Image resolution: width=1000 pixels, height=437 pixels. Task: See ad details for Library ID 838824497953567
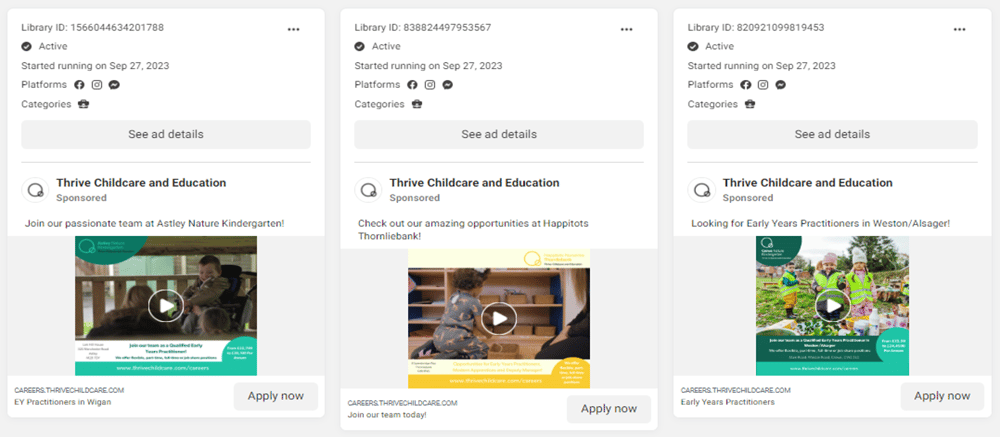coord(499,135)
